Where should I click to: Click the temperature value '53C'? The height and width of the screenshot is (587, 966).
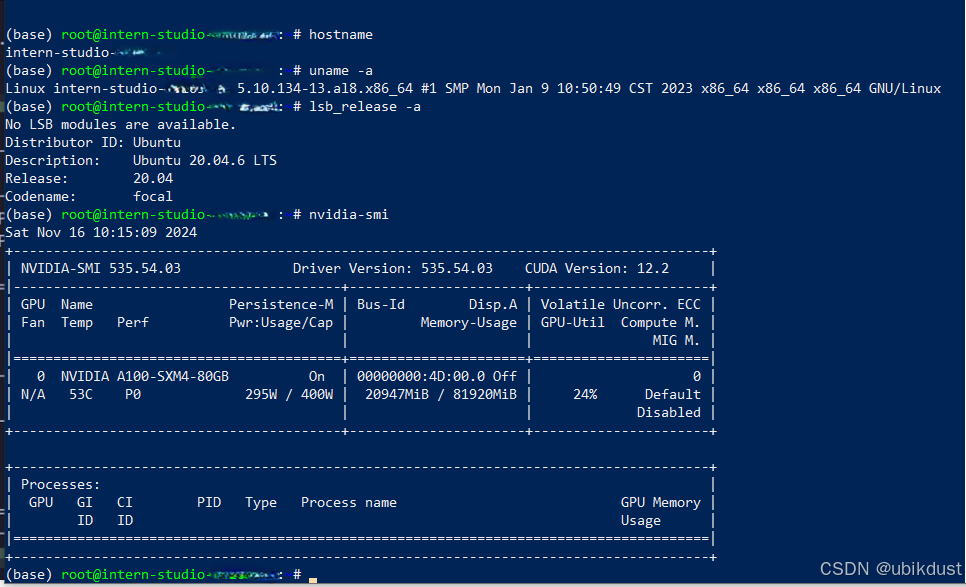tap(81, 394)
